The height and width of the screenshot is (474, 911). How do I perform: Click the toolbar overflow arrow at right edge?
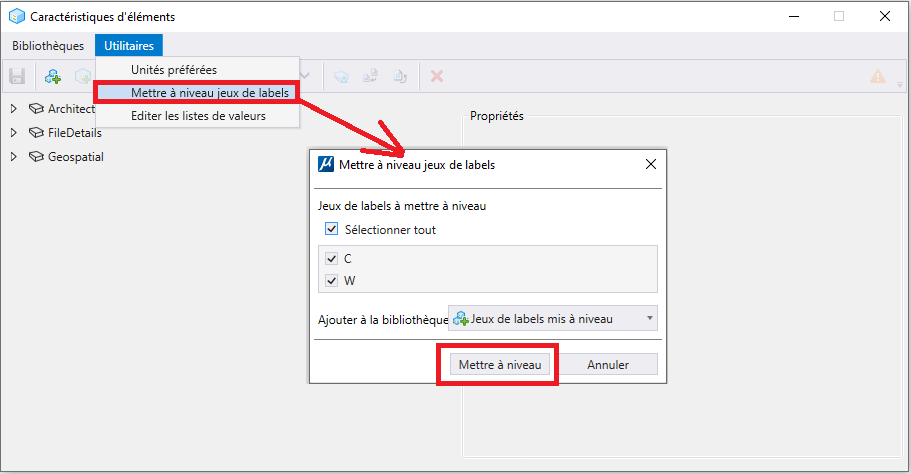[x=900, y=85]
